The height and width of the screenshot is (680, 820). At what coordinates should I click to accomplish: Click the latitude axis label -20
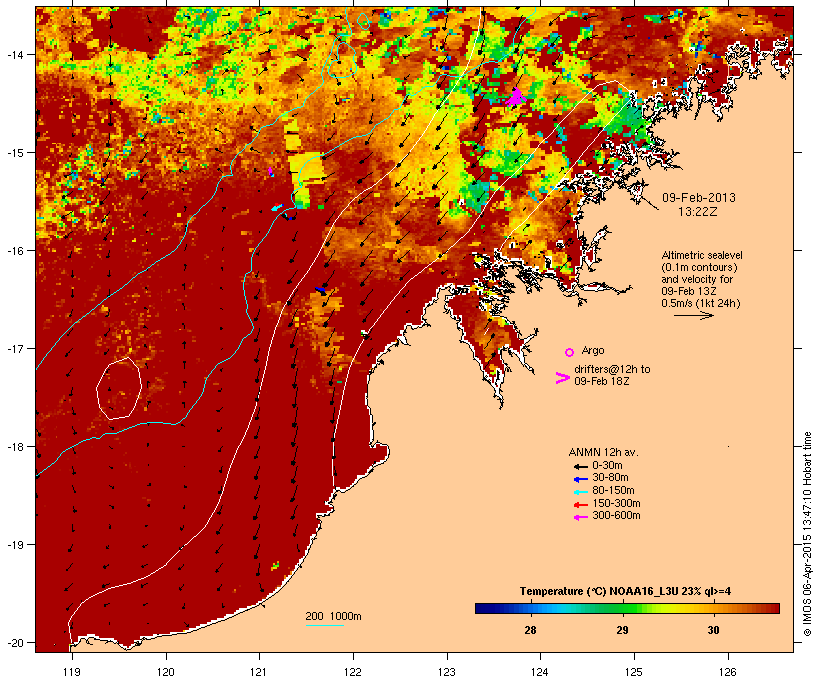pos(14,642)
